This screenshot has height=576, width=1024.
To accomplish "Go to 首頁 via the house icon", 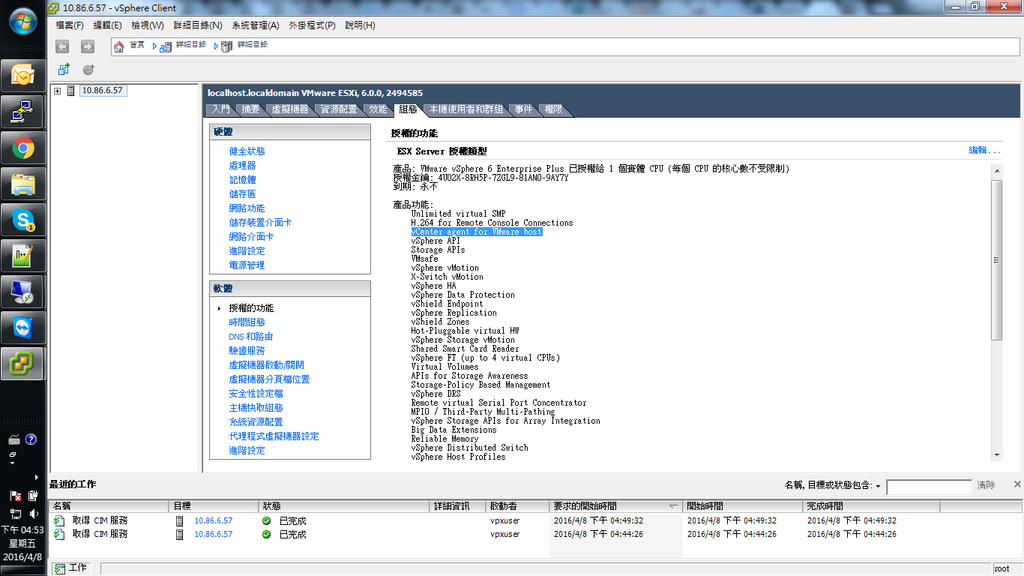I will (x=119, y=46).
